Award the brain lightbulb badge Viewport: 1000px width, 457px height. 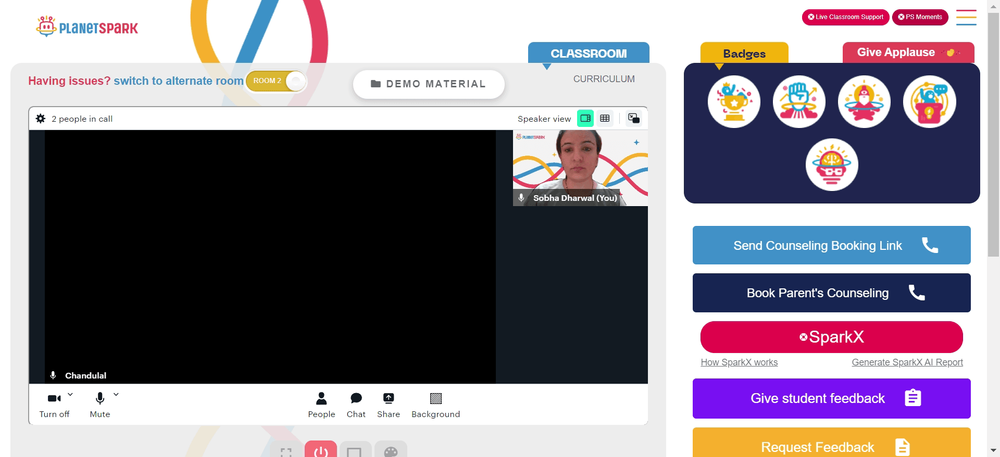pos(832,164)
